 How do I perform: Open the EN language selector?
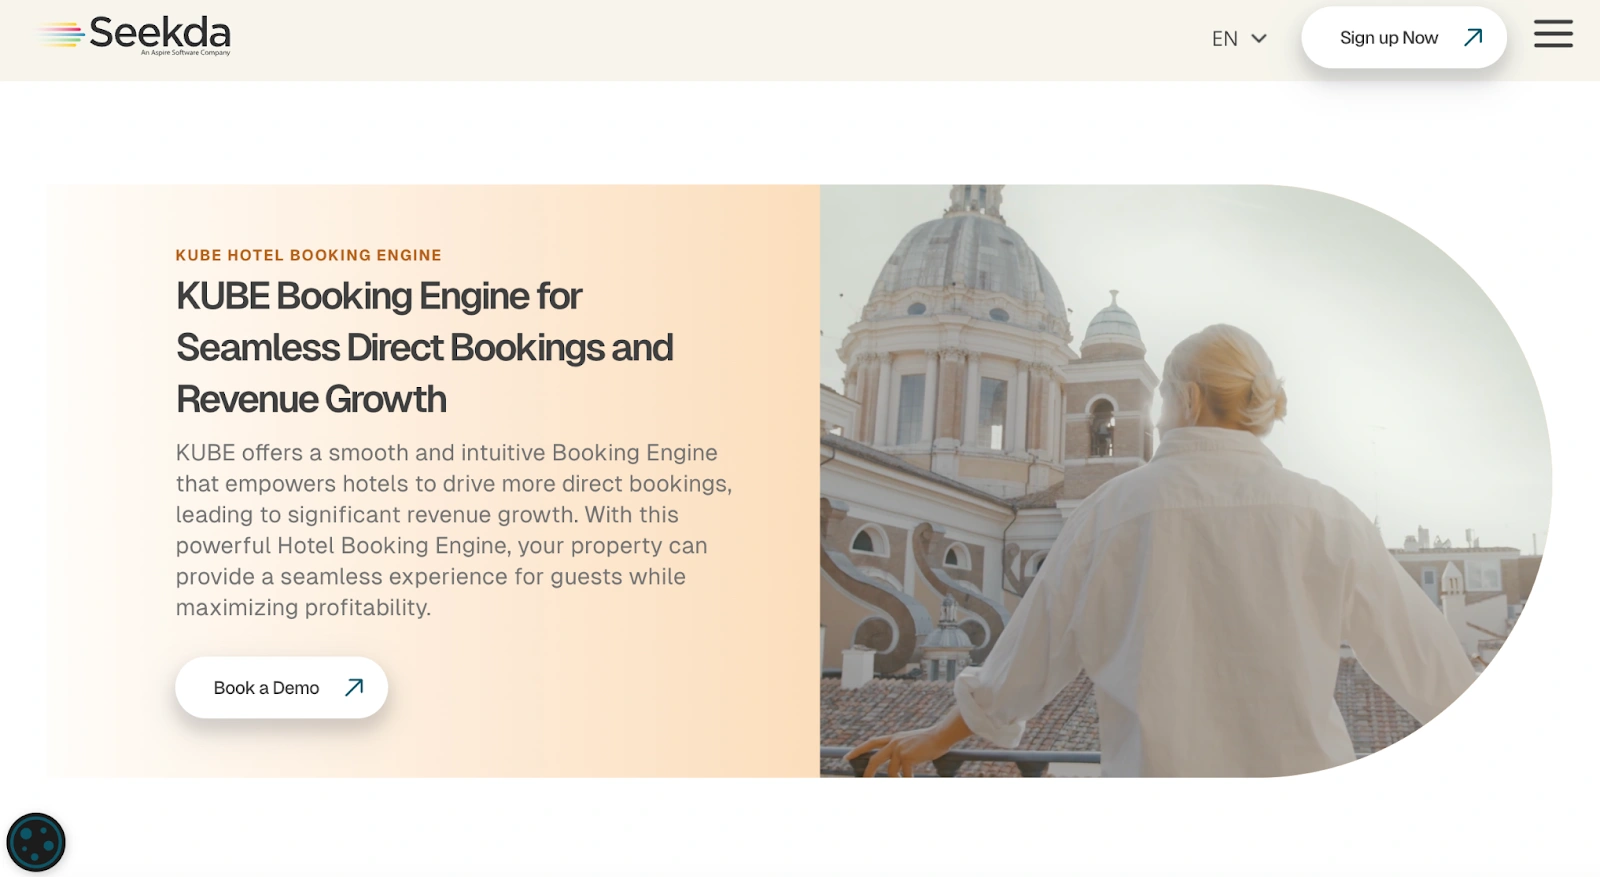1239,39
